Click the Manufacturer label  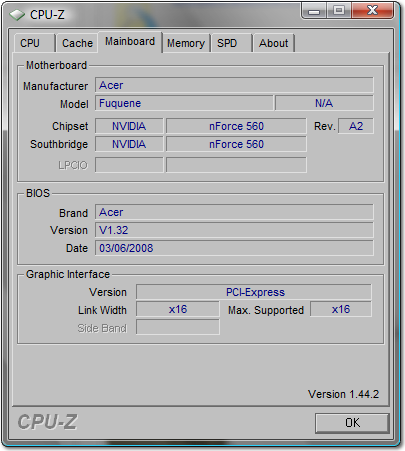(x=55, y=86)
